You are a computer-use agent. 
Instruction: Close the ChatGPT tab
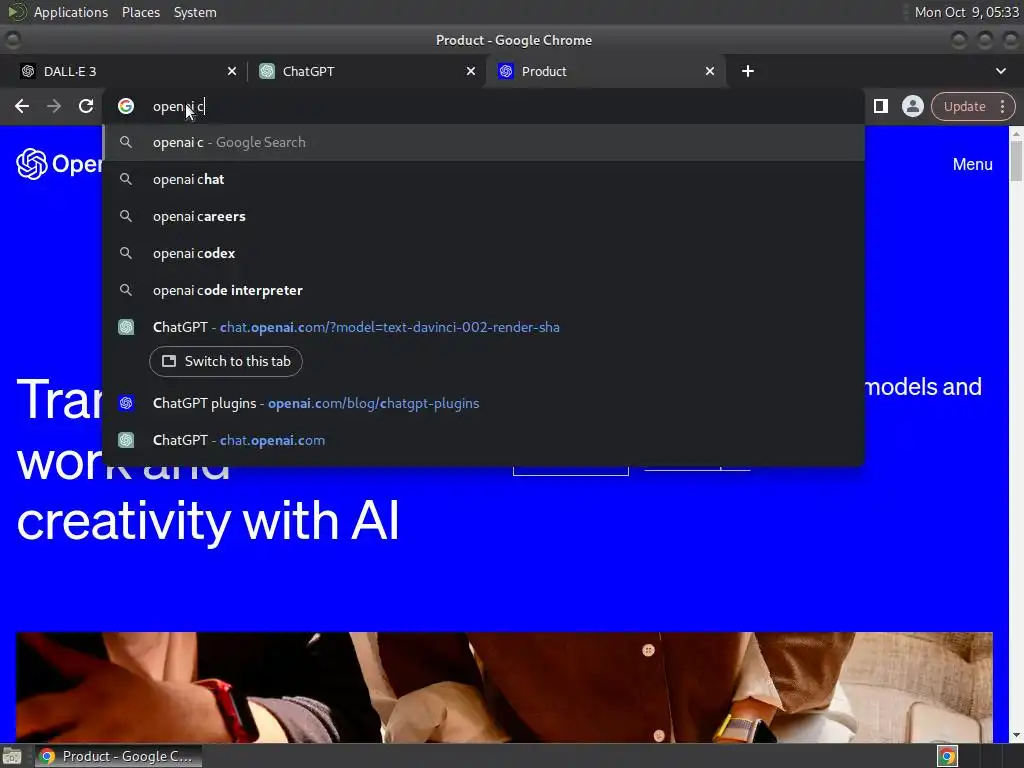[x=471, y=71]
